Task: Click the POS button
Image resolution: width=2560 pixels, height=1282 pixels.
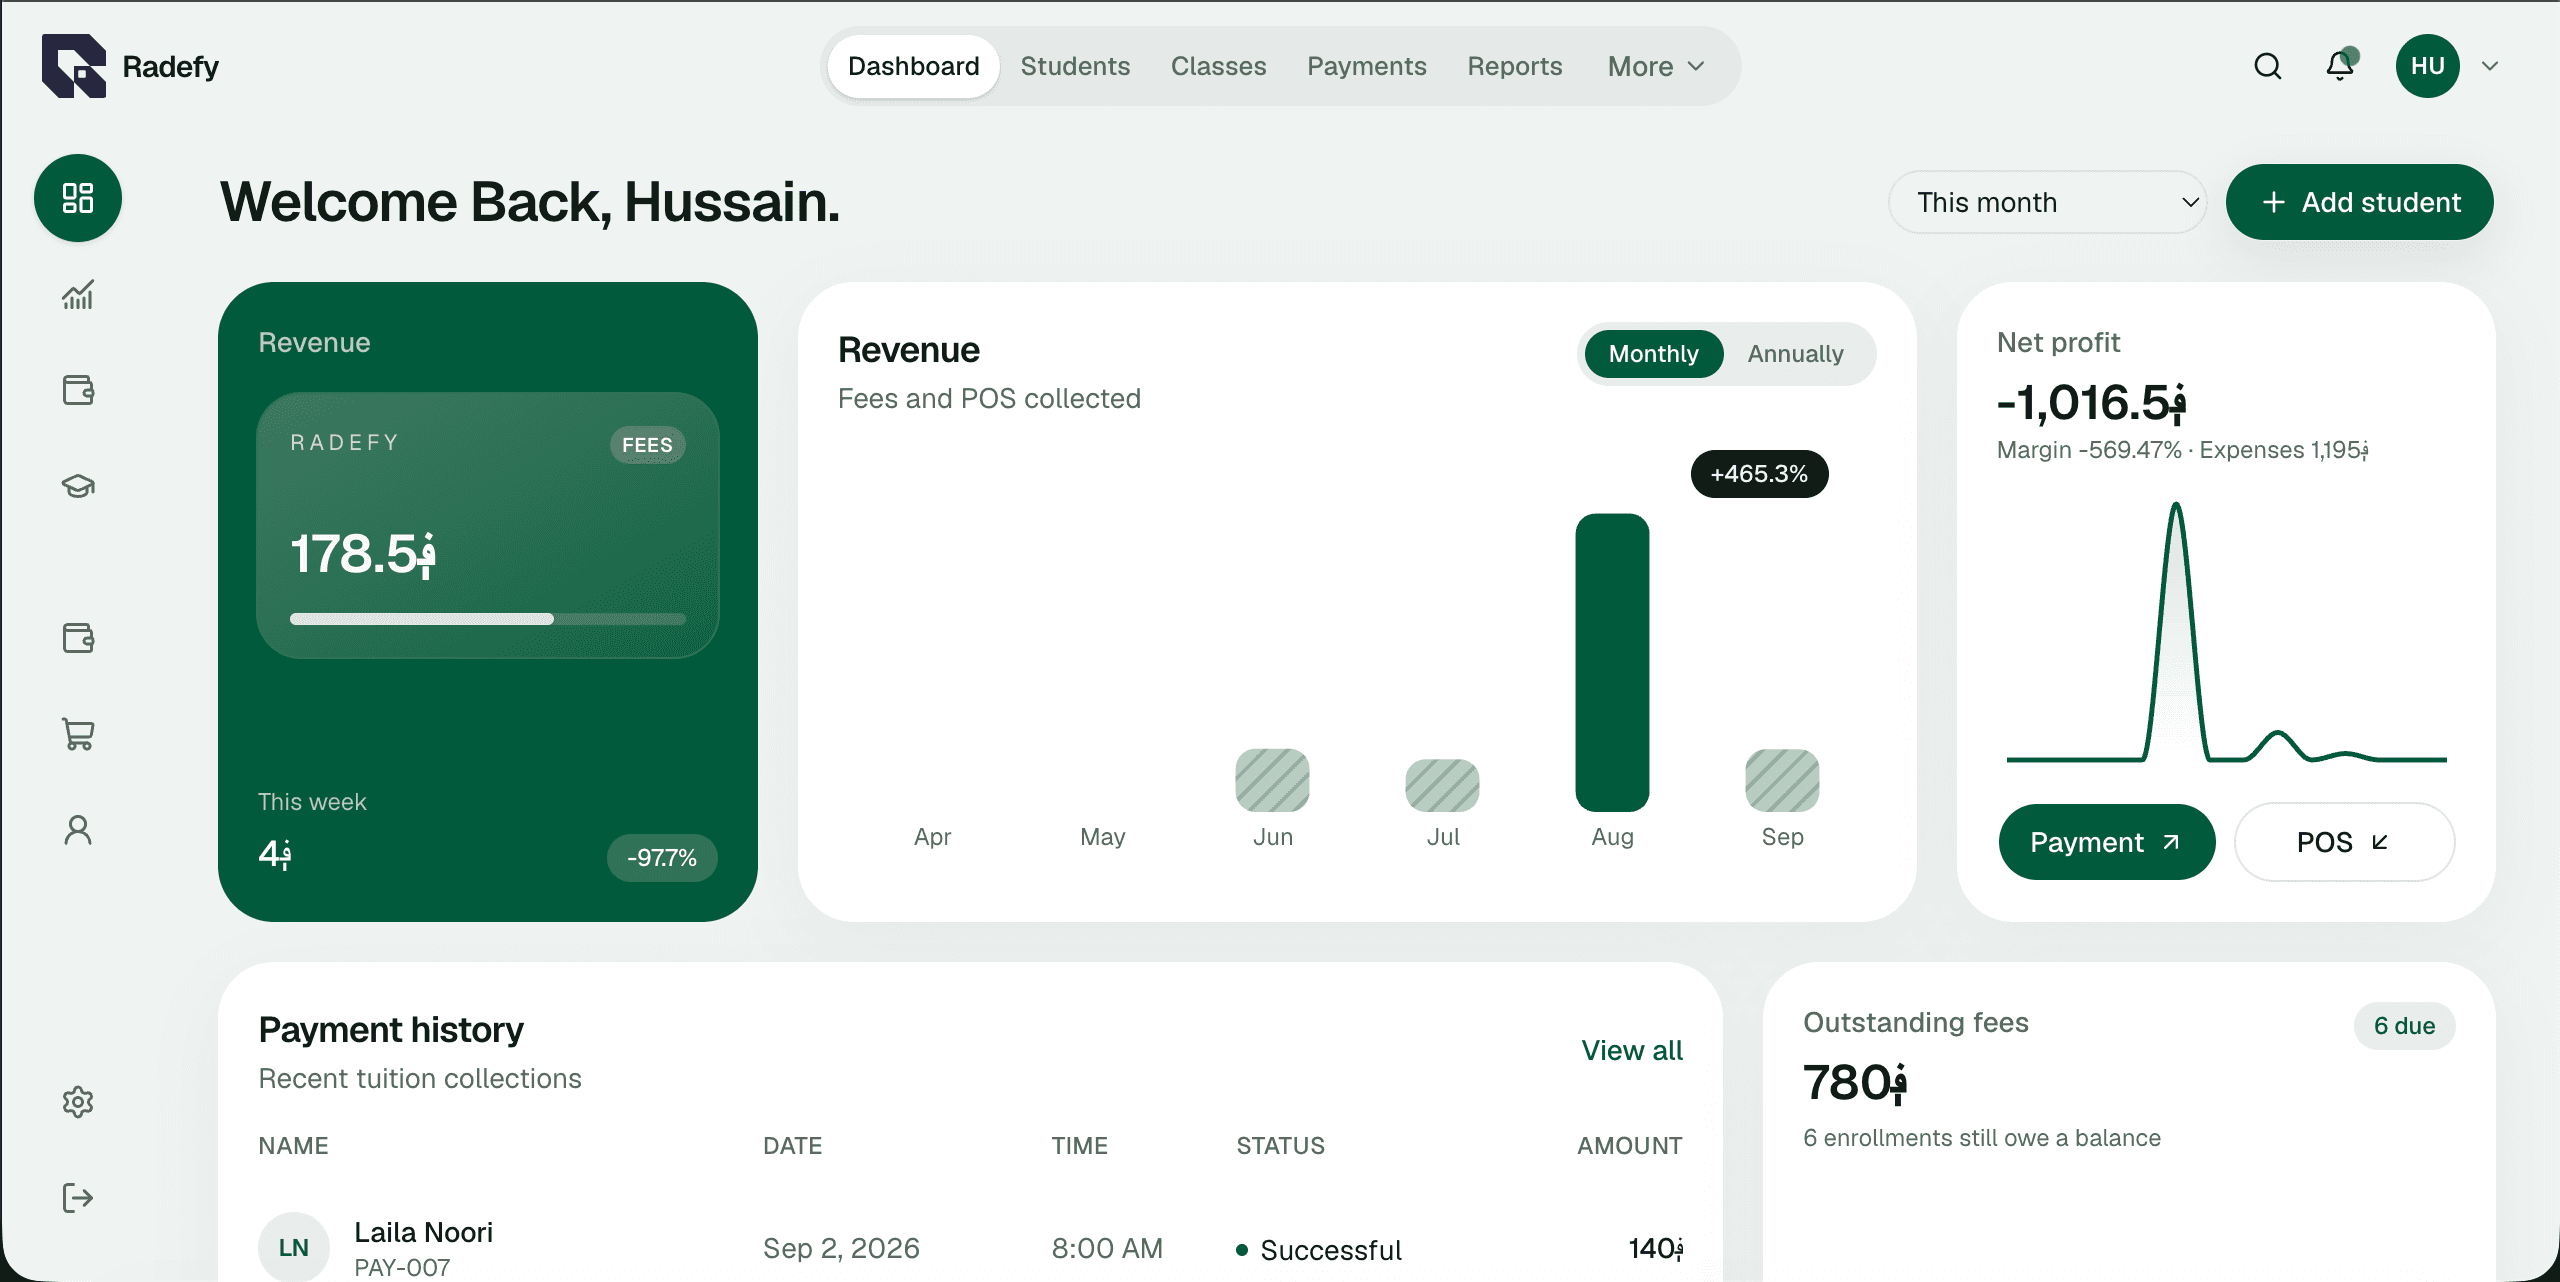Action: [x=2344, y=842]
